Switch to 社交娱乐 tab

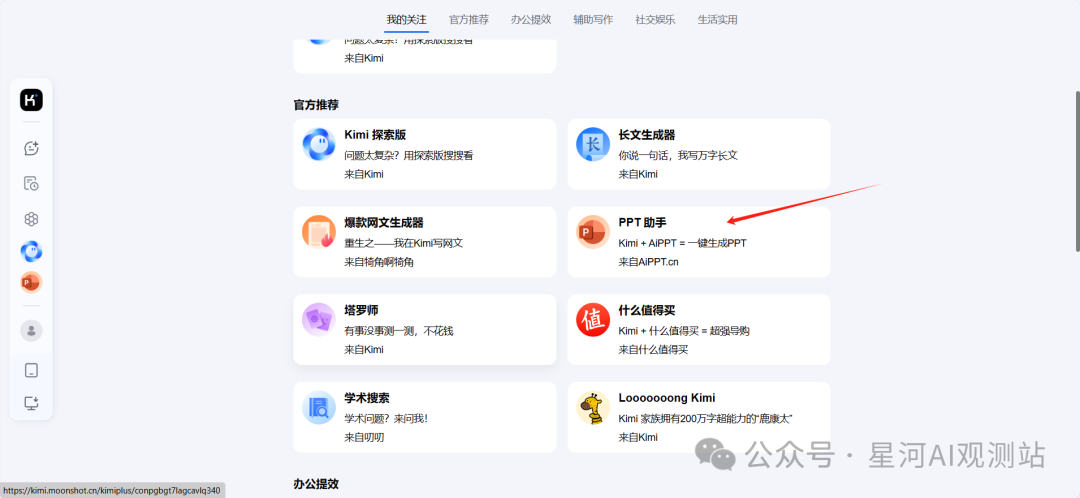pos(655,19)
